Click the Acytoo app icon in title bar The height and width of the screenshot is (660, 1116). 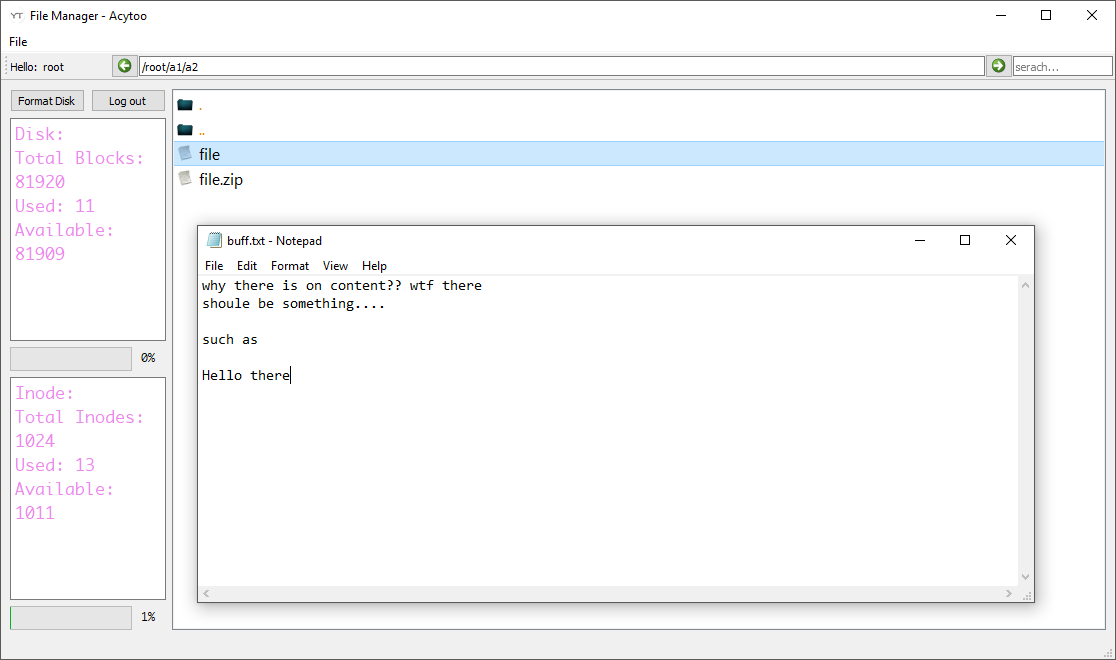pyautogui.click(x=14, y=15)
